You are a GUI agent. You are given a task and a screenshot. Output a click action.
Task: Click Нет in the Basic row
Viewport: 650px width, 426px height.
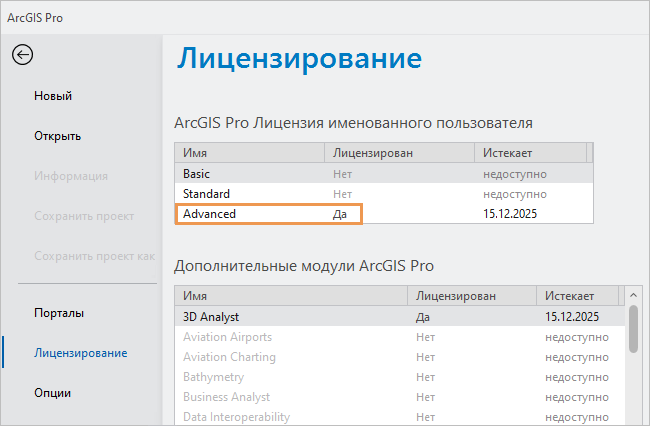pos(342,174)
